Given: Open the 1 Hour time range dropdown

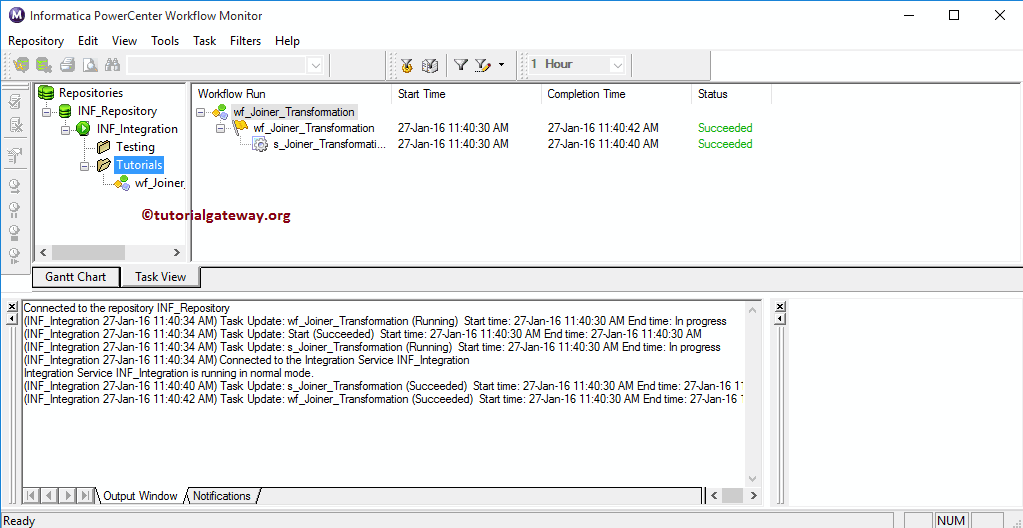Looking at the screenshot, I should (x=617, y=65).
